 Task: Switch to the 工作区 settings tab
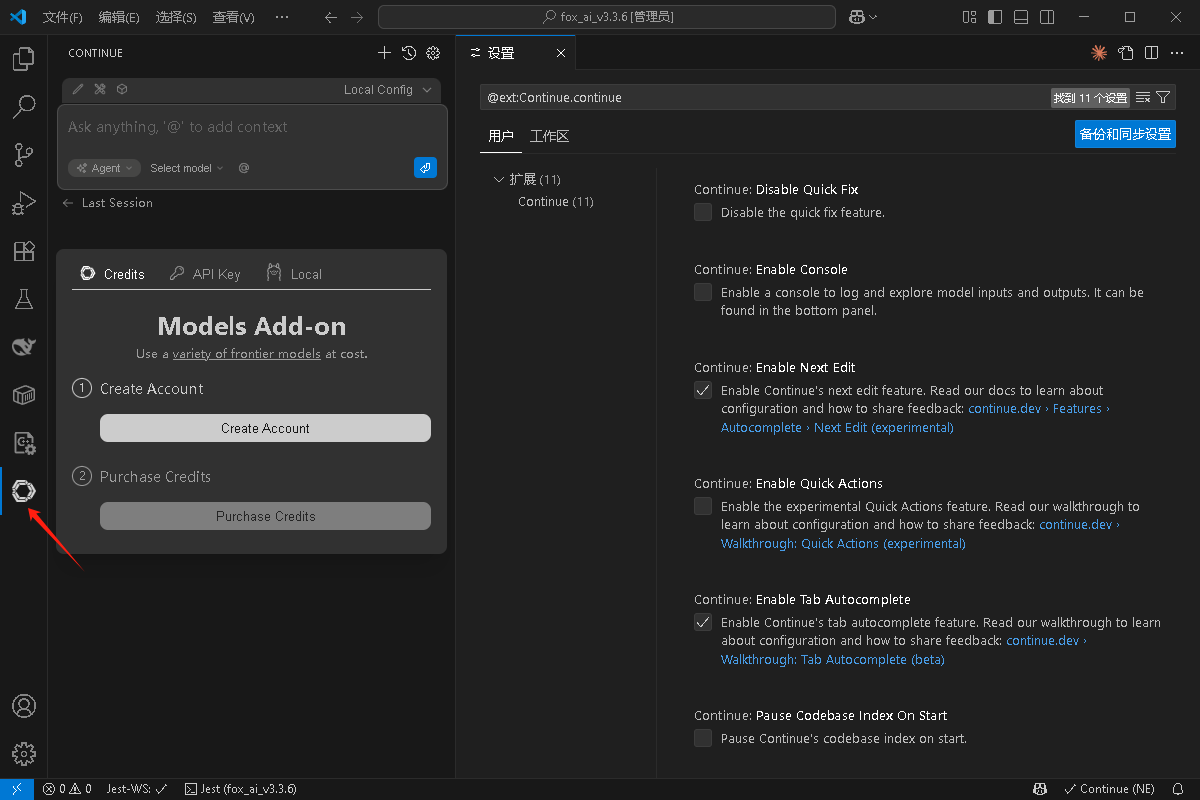[x=549, y=136]
